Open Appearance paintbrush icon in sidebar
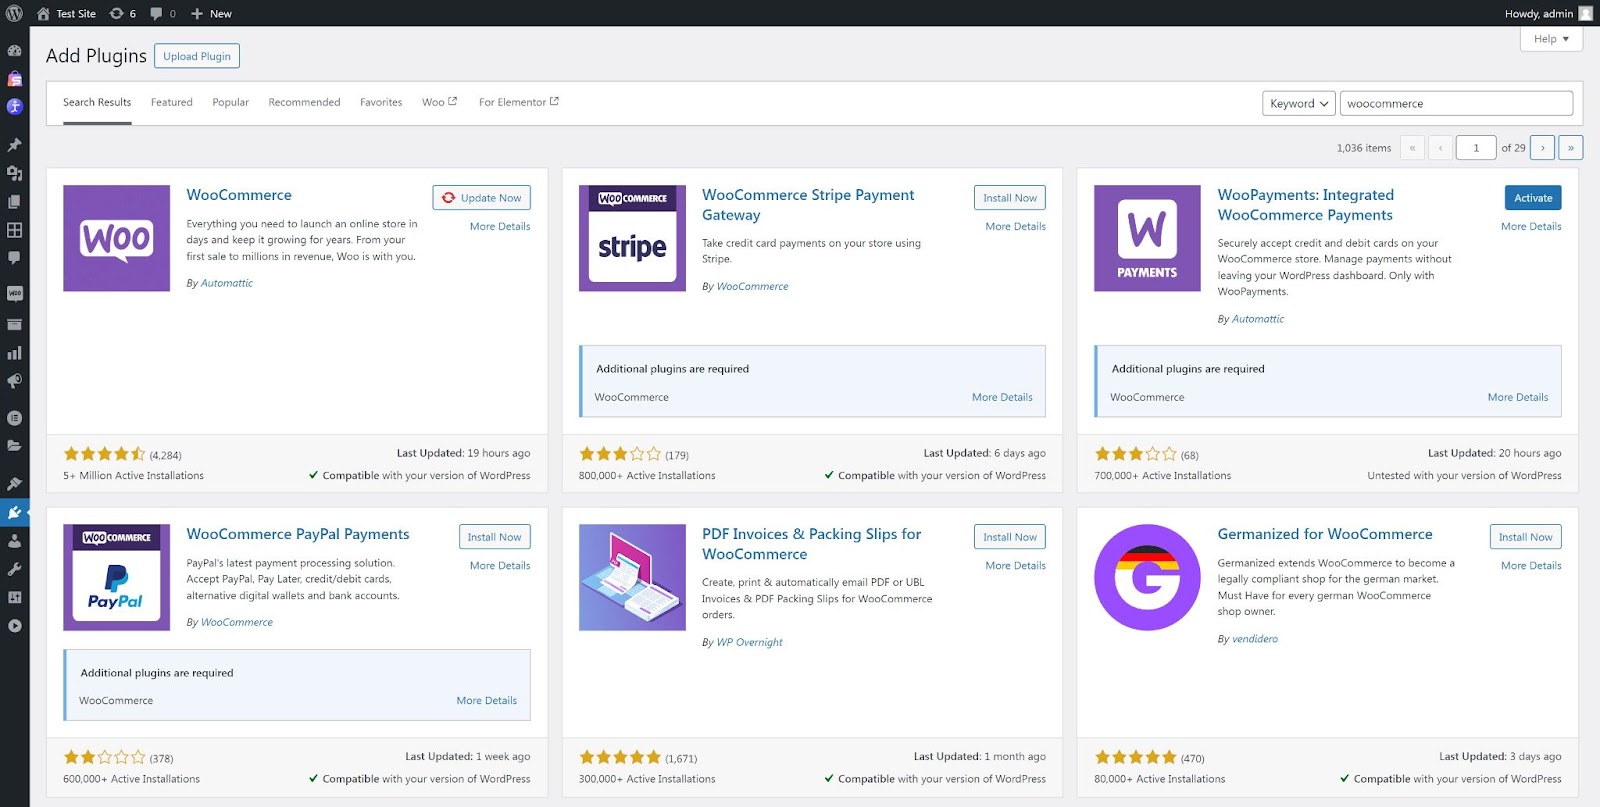 click(14, 484)
